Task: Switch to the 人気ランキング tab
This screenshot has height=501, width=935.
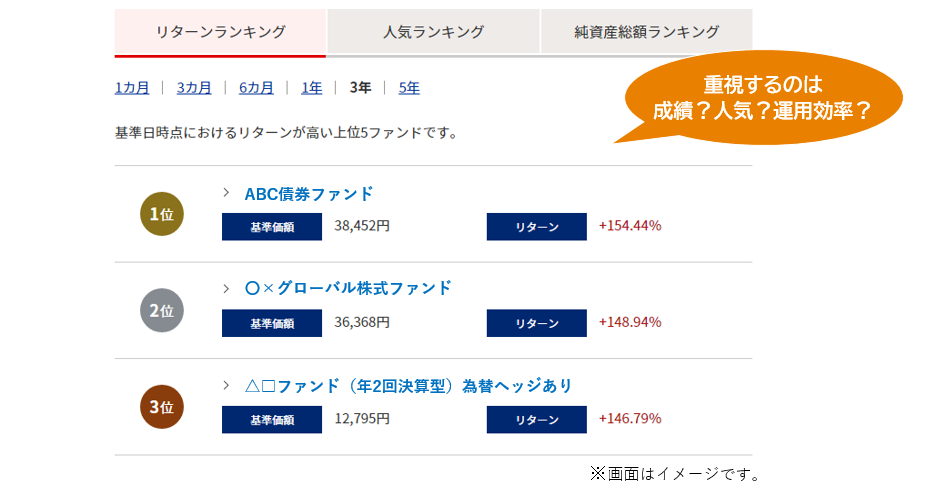Action: tap(434, 32)
